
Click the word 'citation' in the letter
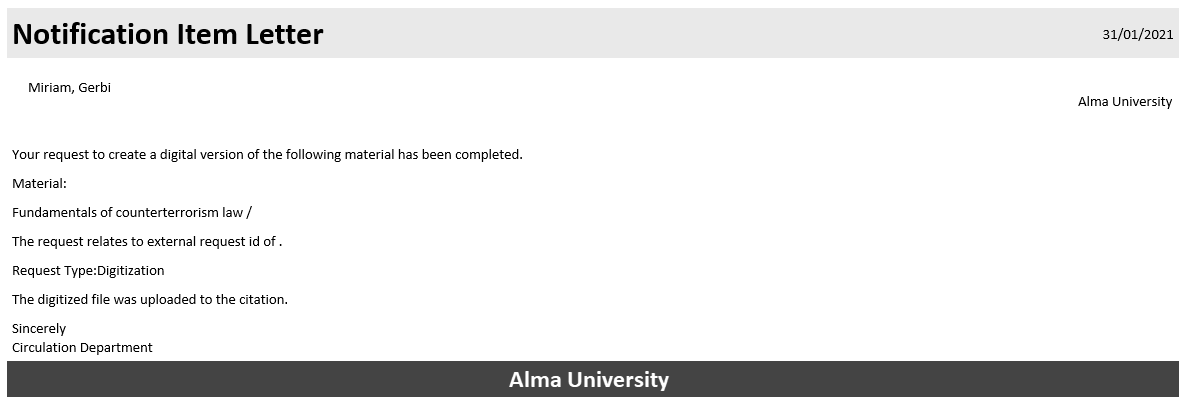pyautogui.click(x=262, y=300)
